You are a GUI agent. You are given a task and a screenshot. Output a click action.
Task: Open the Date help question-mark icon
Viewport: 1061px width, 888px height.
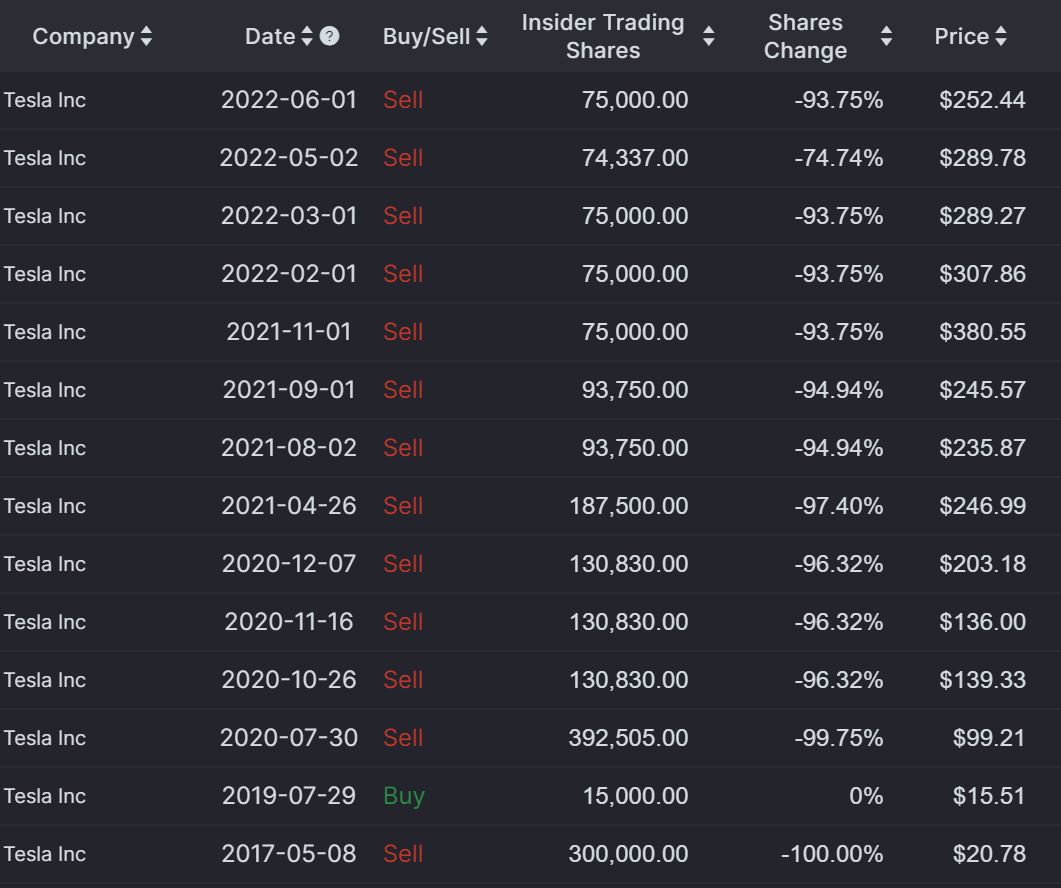(x=330, y=36)
